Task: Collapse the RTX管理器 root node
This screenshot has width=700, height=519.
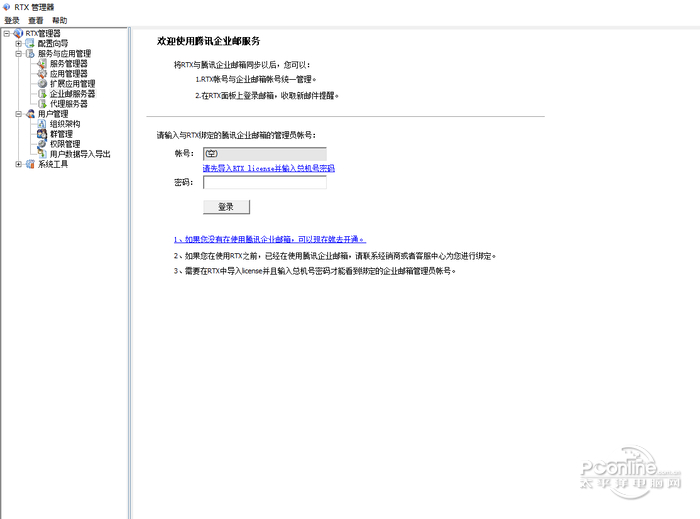Action: coord(7,33)
